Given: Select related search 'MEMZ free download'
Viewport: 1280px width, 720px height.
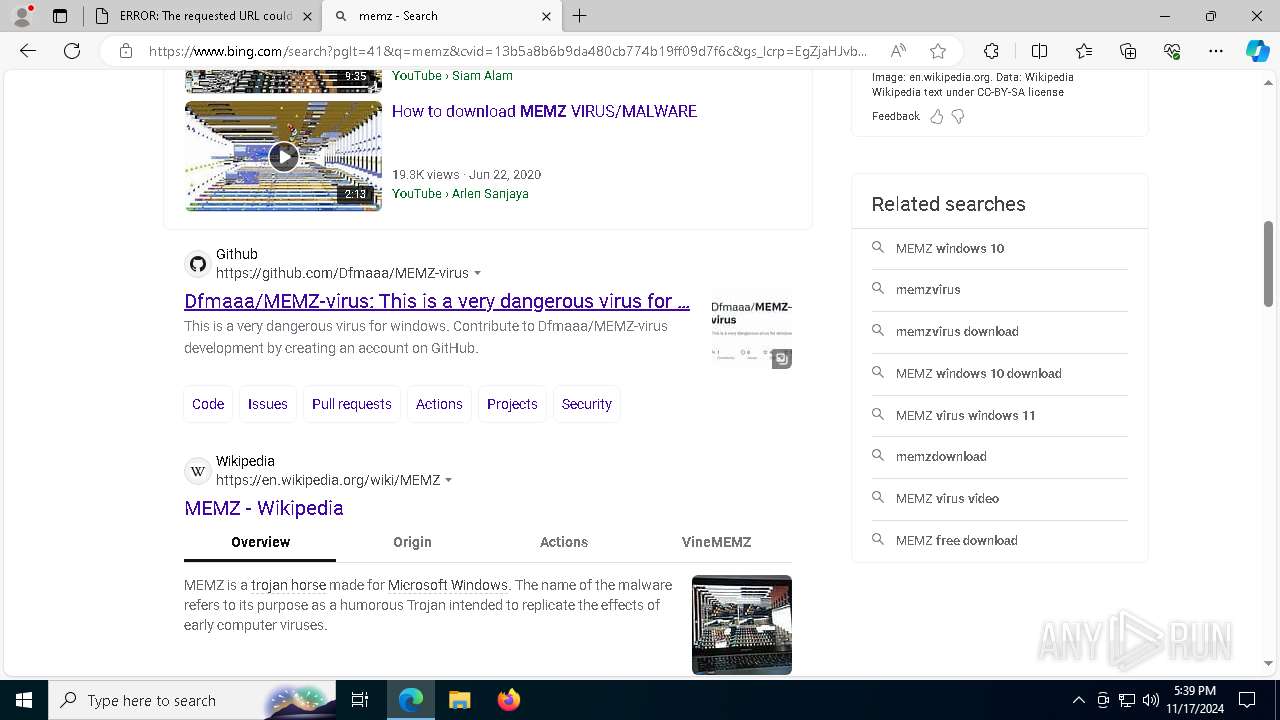Looking at the screenshot, I should click(1000, 540).
